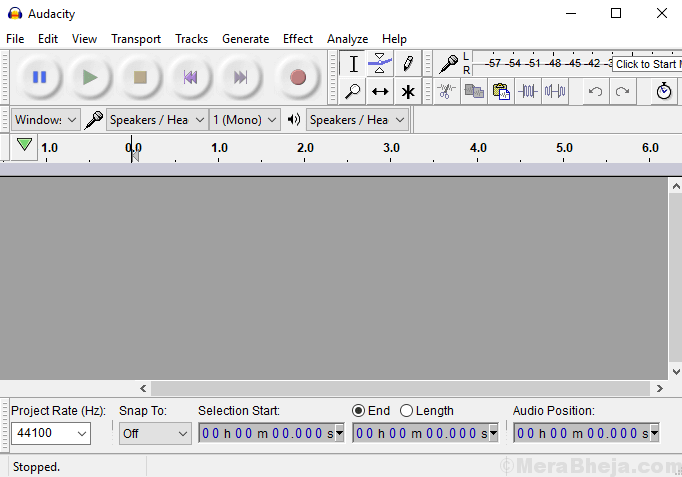Open the recording device Speakers dropdown

click(157, 120)
